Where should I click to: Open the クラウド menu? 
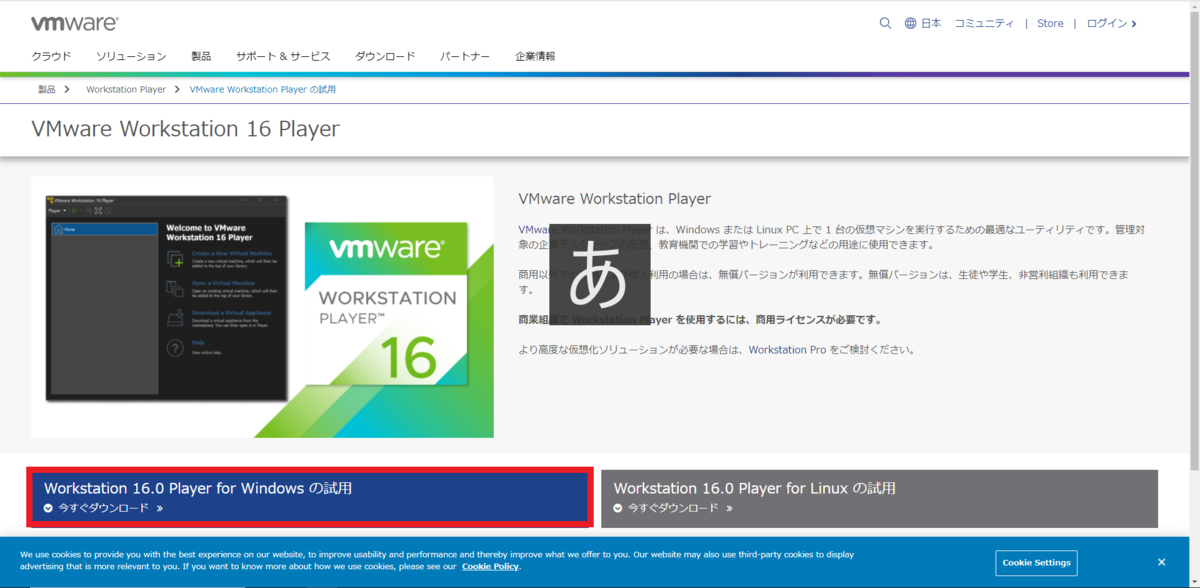[x=51, y=56]
